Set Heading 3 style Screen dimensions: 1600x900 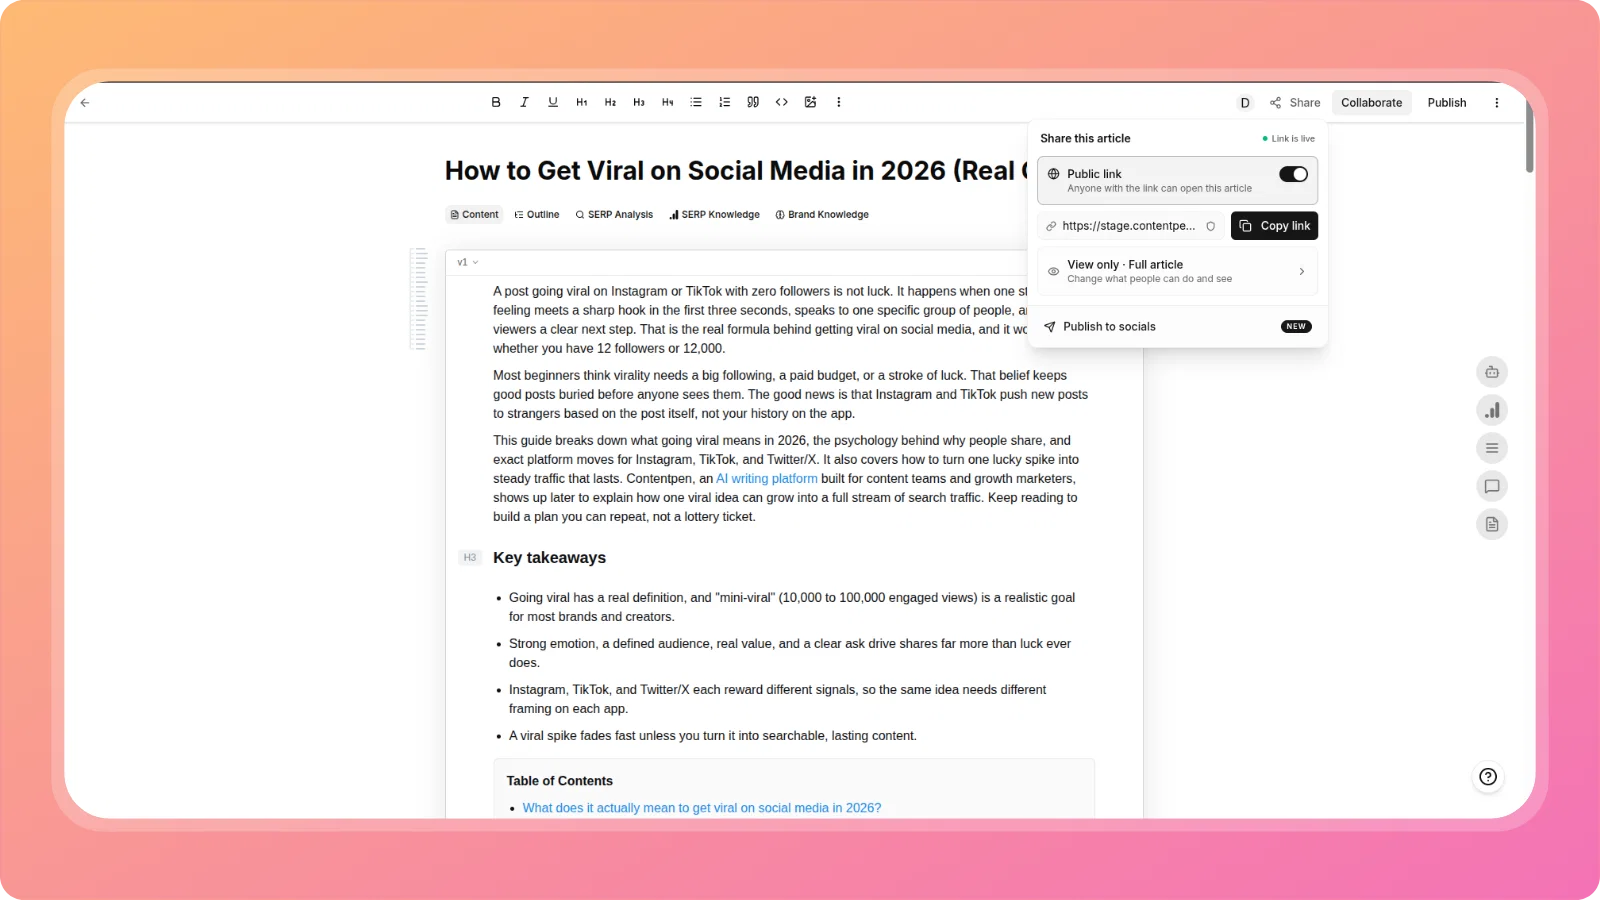(x=639, y=102)
